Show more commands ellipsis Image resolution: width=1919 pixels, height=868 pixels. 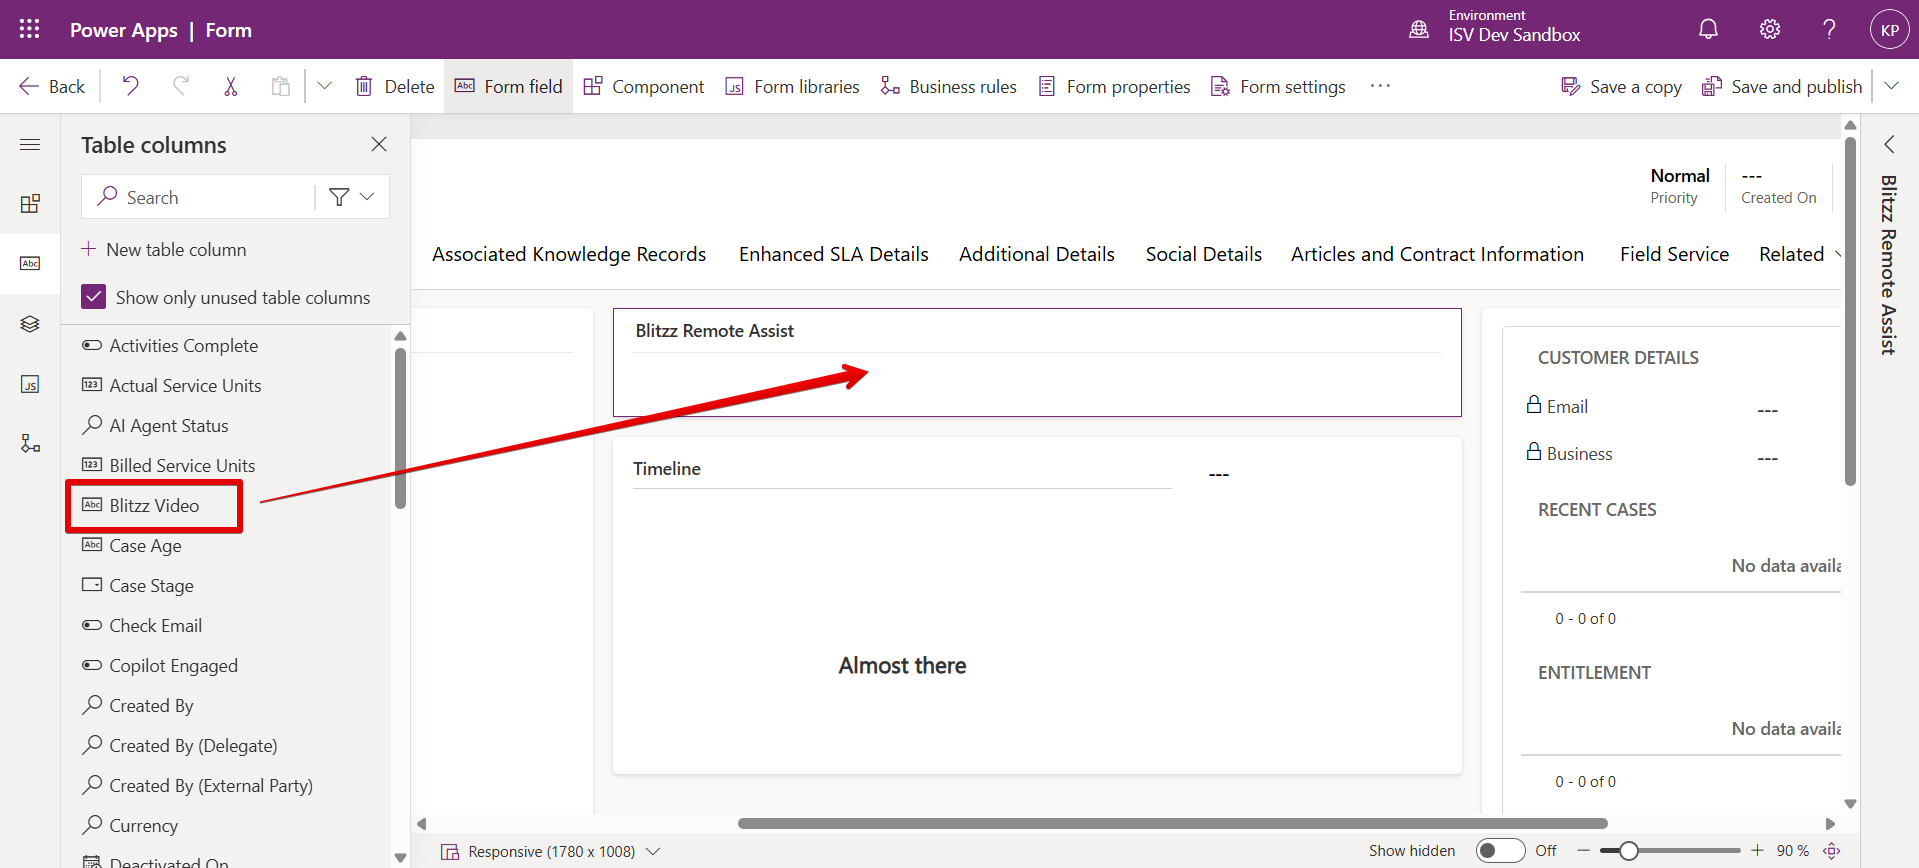click(x=1380, y=86)
